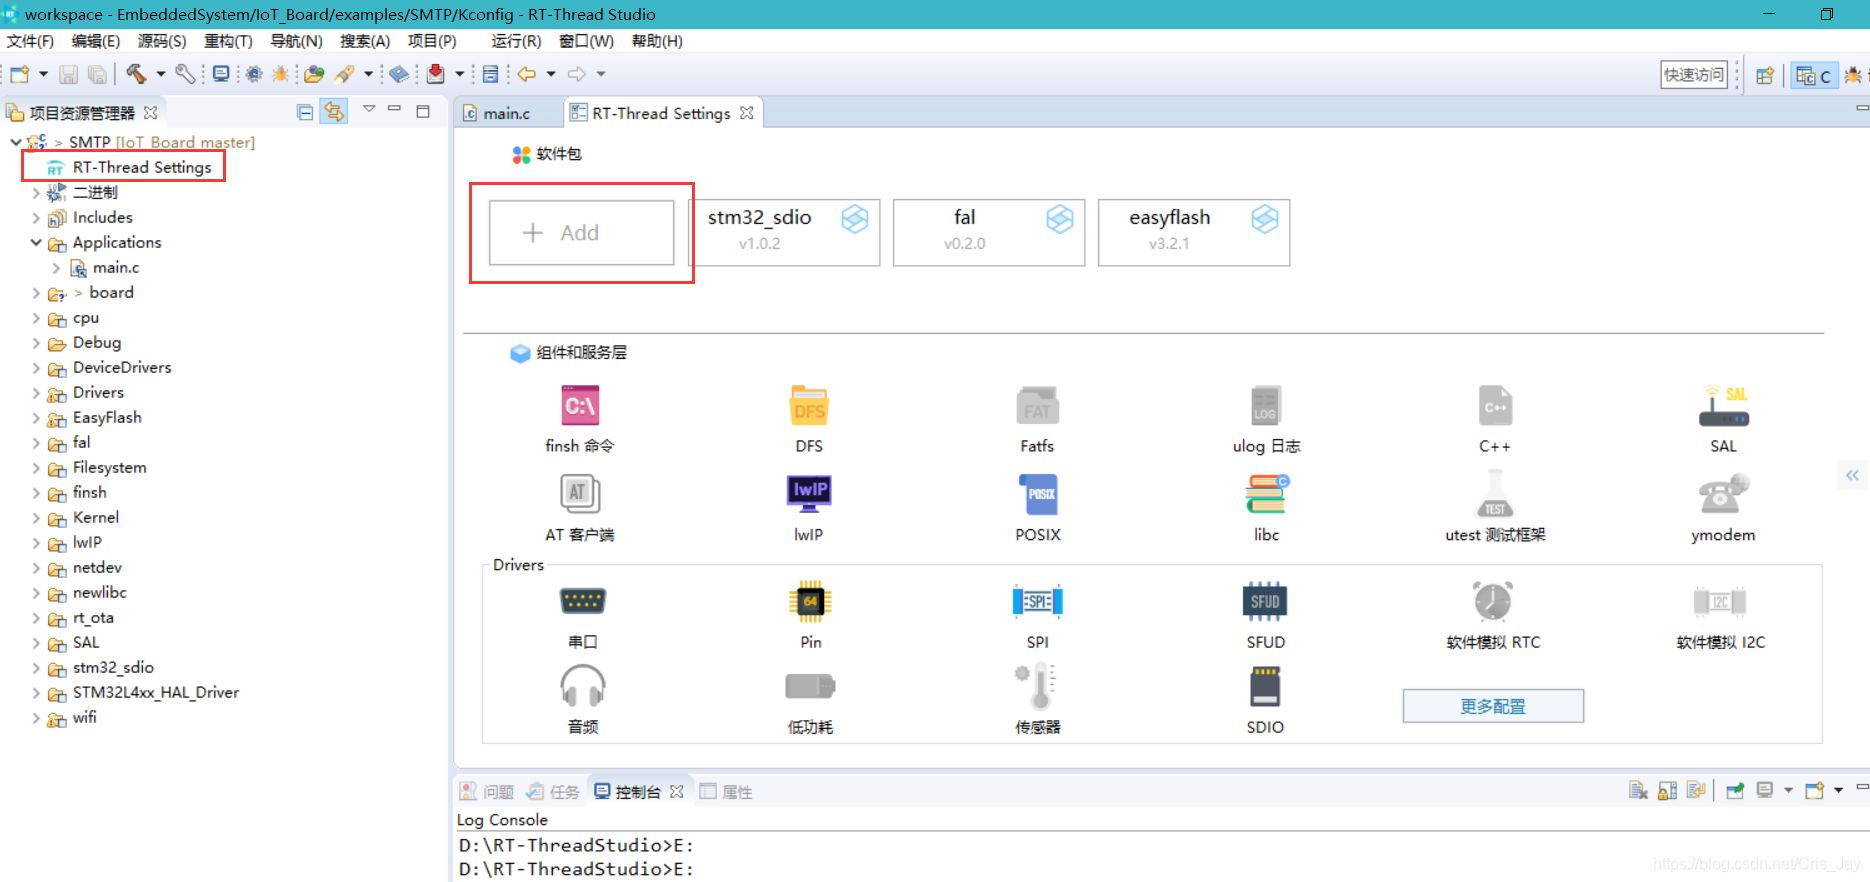Click the save toolbar icon
1870x882 pixels.
(69, 74)
